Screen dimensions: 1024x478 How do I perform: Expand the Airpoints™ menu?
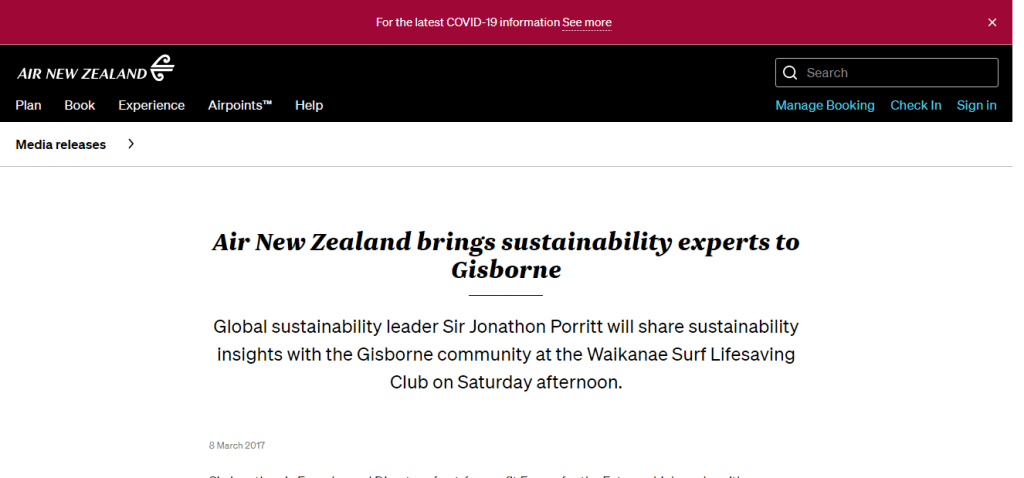point(240,105)
